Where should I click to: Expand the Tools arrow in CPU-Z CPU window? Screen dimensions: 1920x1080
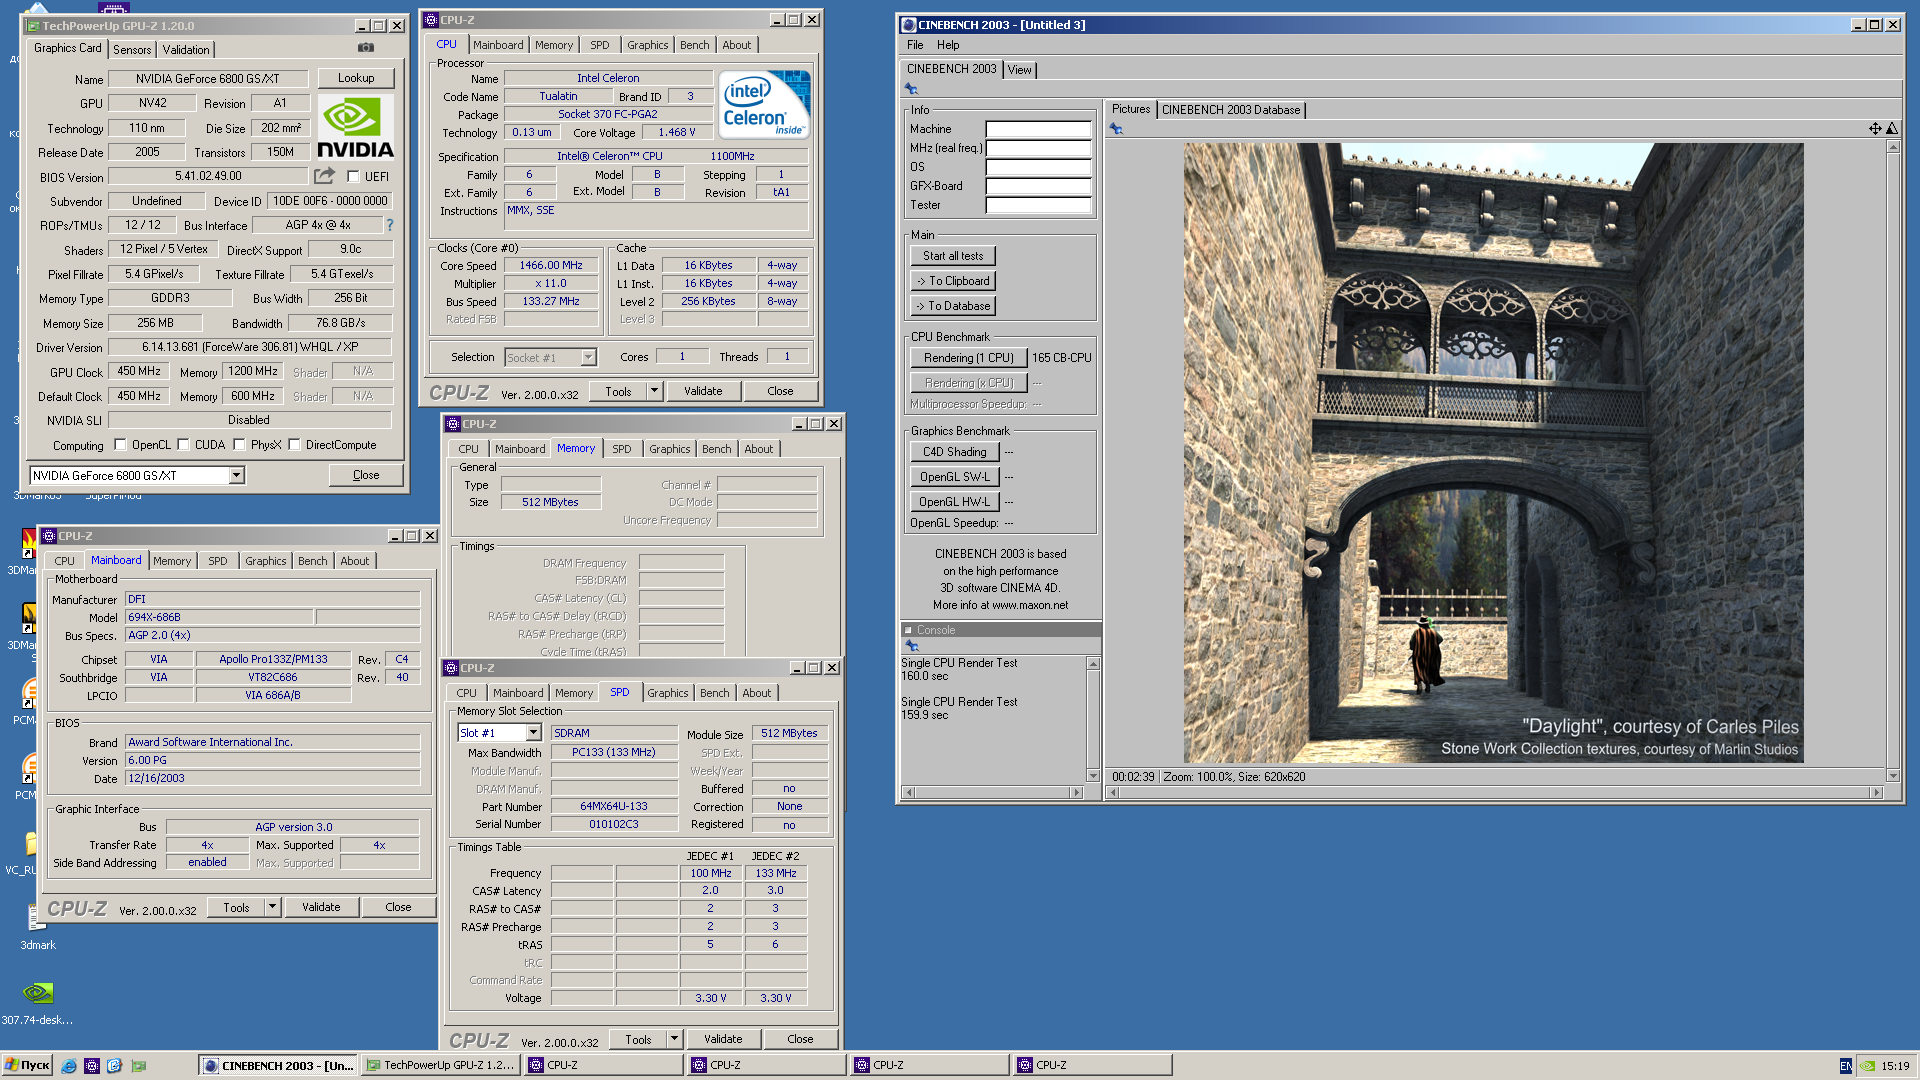pos(655,391)
